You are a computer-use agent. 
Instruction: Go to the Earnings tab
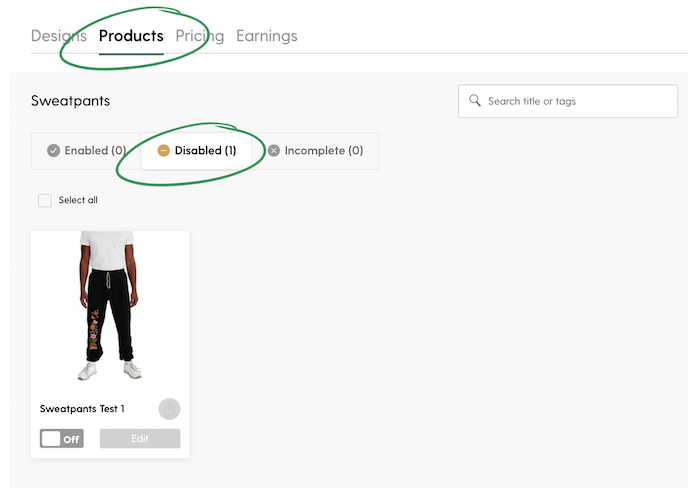tap(267, 36)
